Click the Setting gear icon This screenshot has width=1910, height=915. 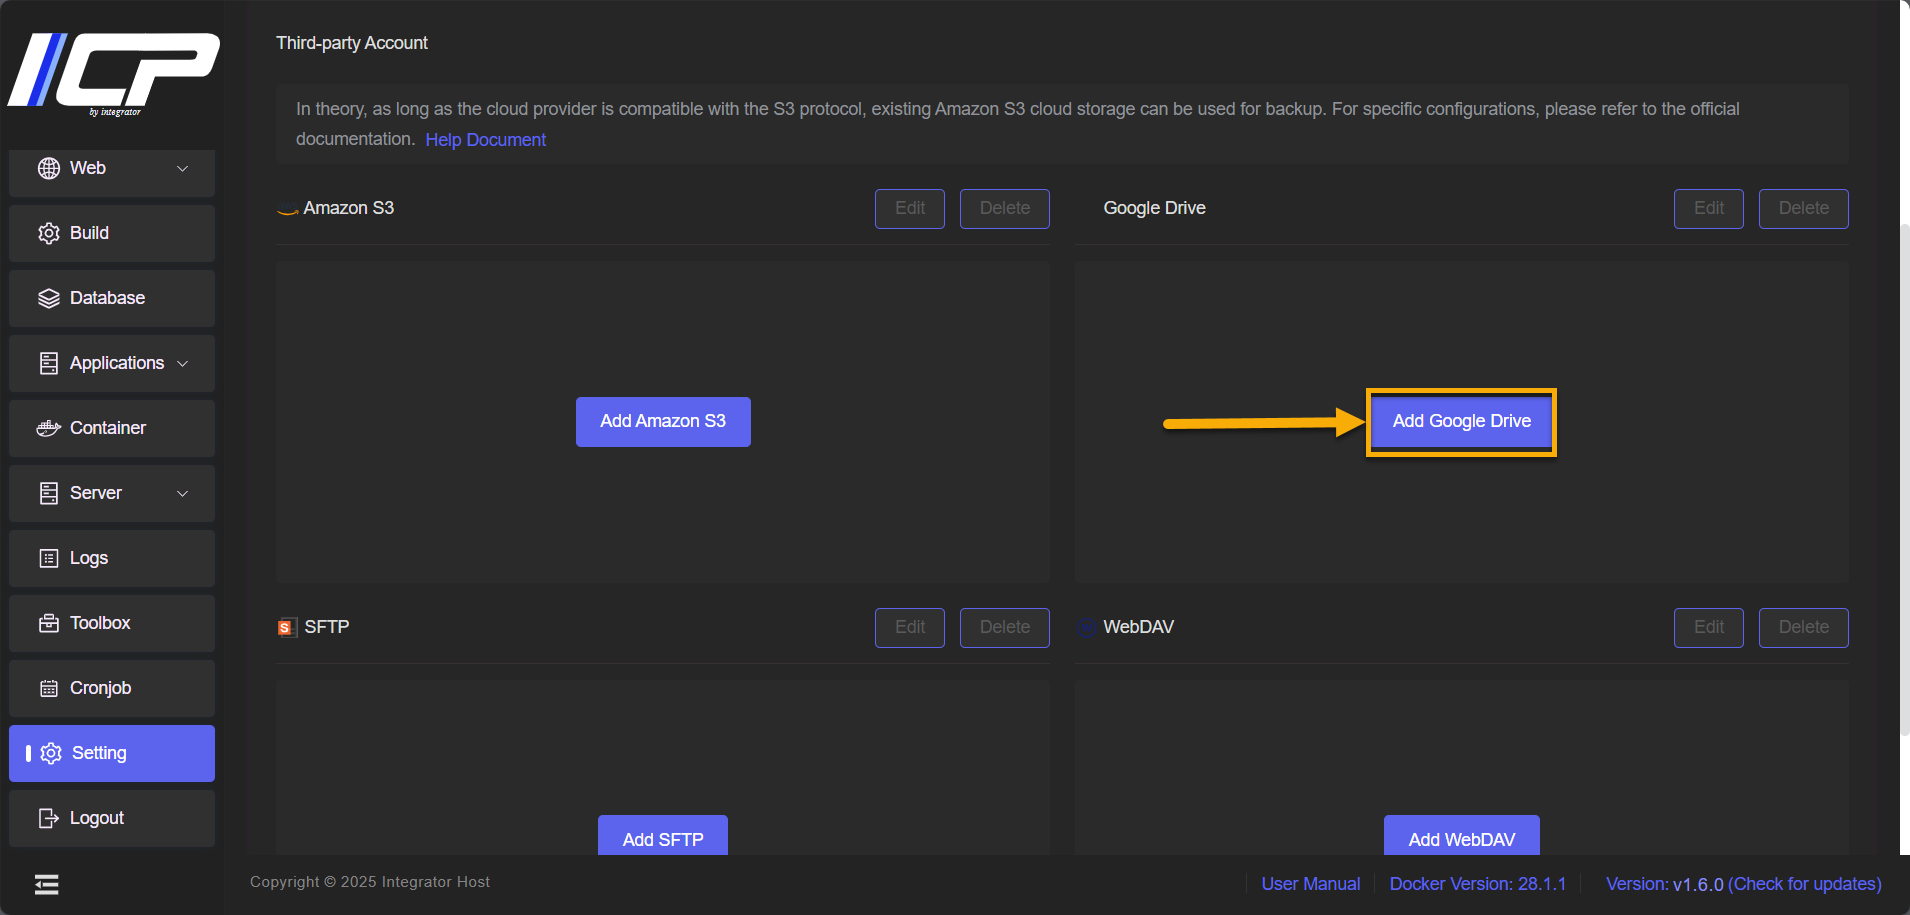51,753
